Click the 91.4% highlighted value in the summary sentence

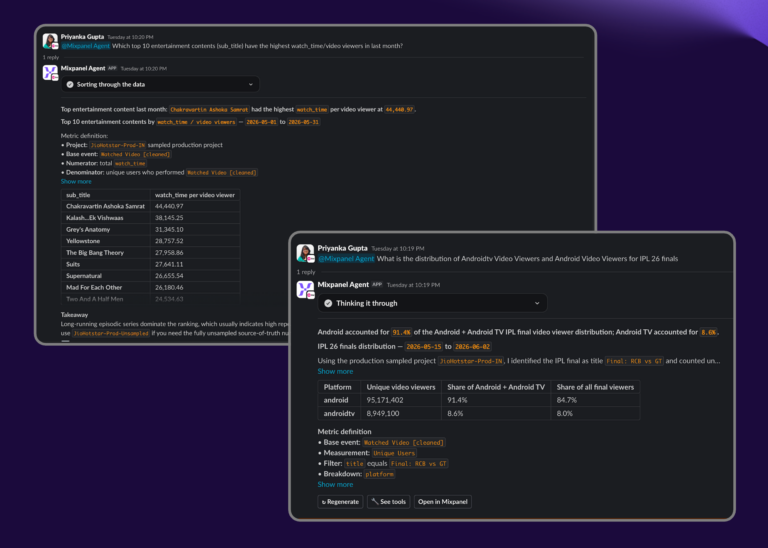(x=401, y=332)
